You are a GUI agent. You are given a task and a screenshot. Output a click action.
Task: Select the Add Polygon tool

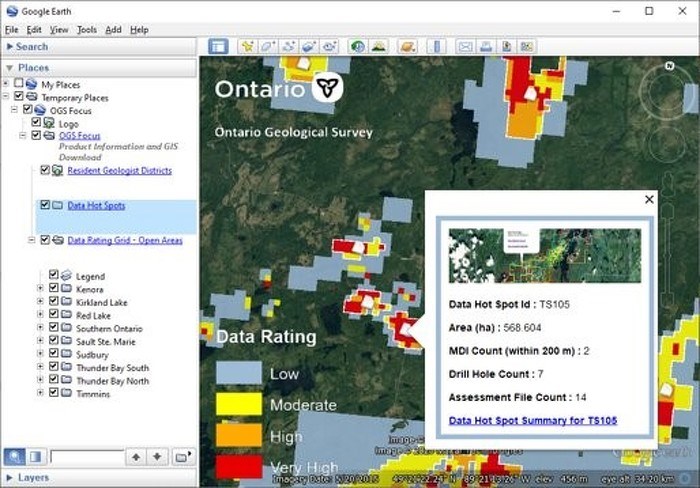click(x=268, y=46)
